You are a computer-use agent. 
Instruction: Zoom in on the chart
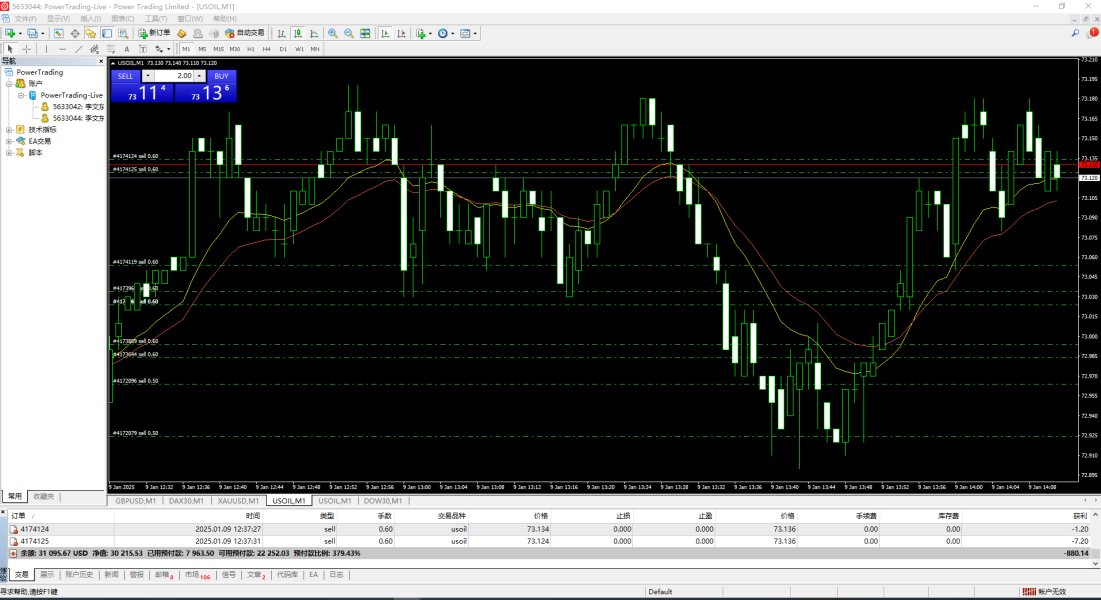coord(333,33)
